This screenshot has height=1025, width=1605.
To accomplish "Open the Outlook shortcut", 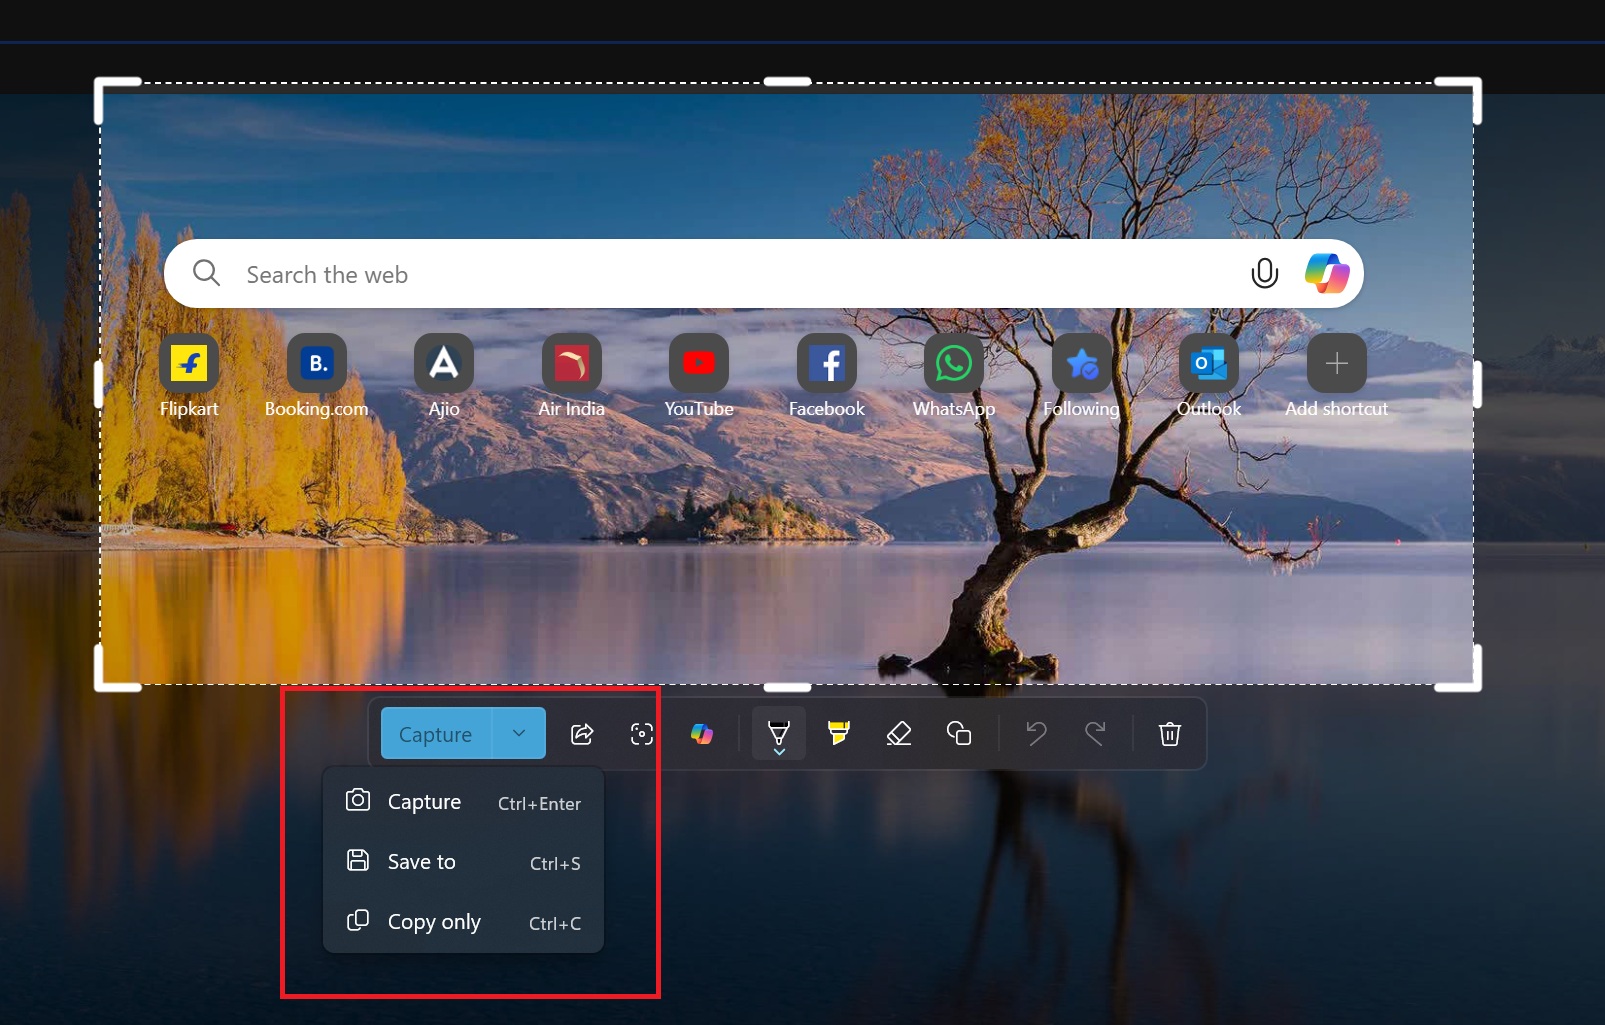I will 1209,376.
